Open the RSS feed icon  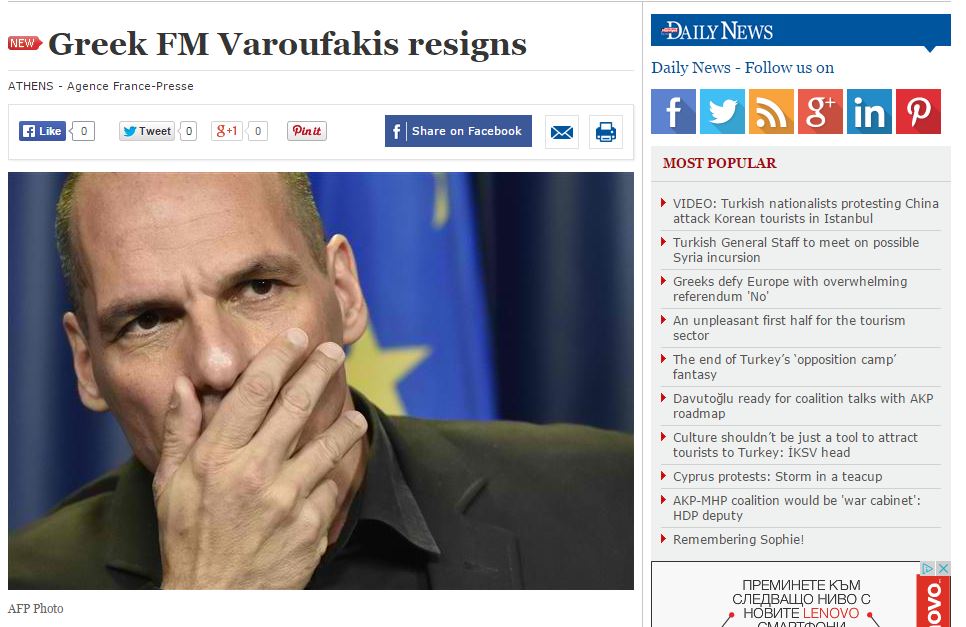[x=771, y=111]
